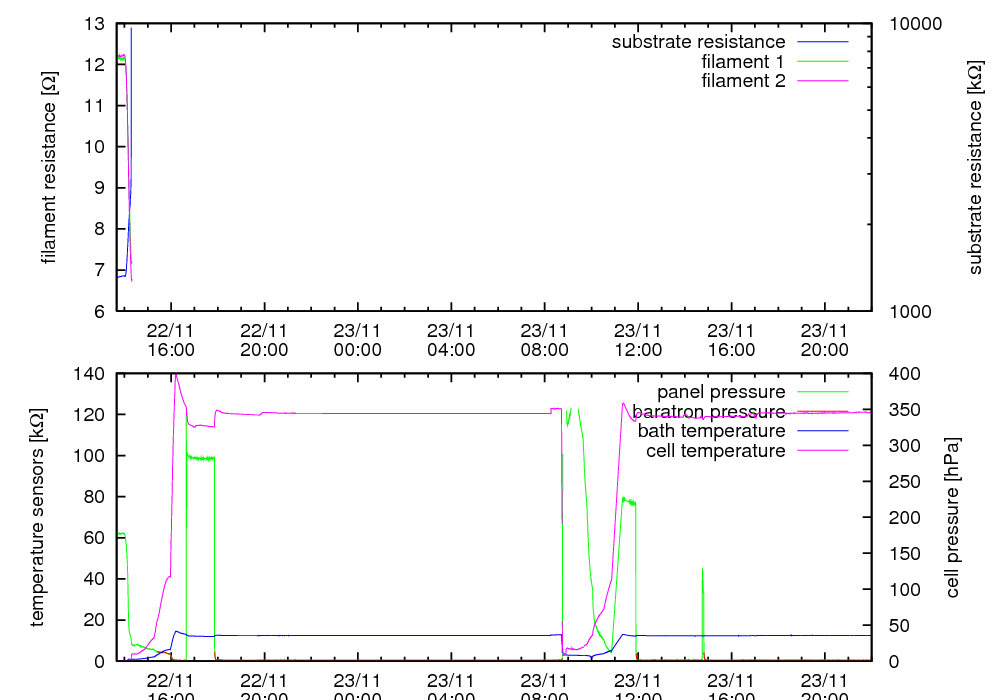Click the blue bath temperature legend line
Image resolution: width=1000 pixels, height=700 pixels.
(x=822, y=431)
